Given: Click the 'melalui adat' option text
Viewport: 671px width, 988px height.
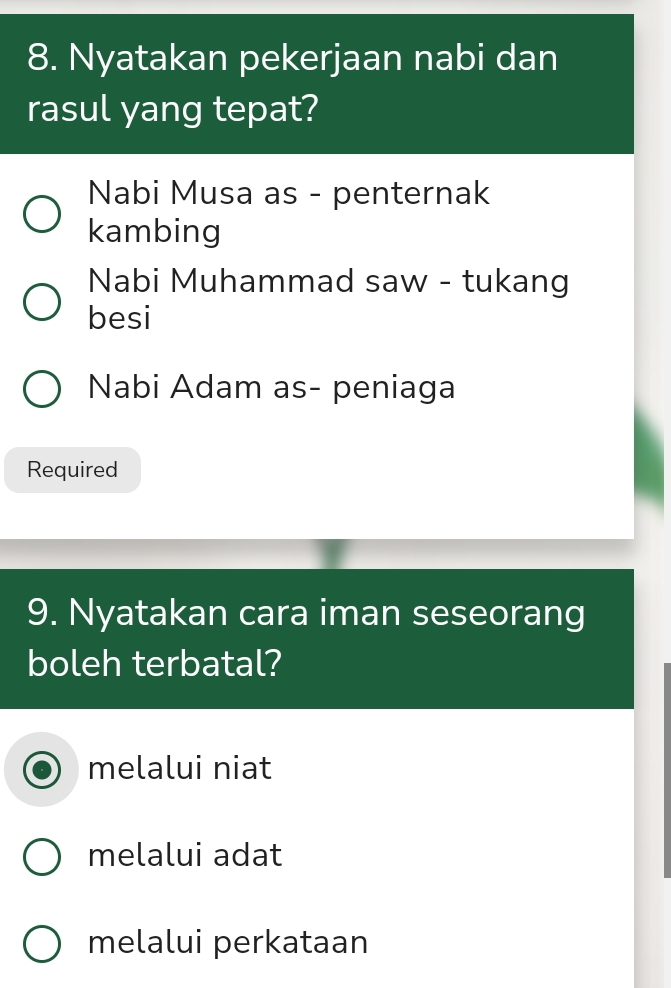Looking at the screenshot, I should pyautogui.click(x=185, y=856).
